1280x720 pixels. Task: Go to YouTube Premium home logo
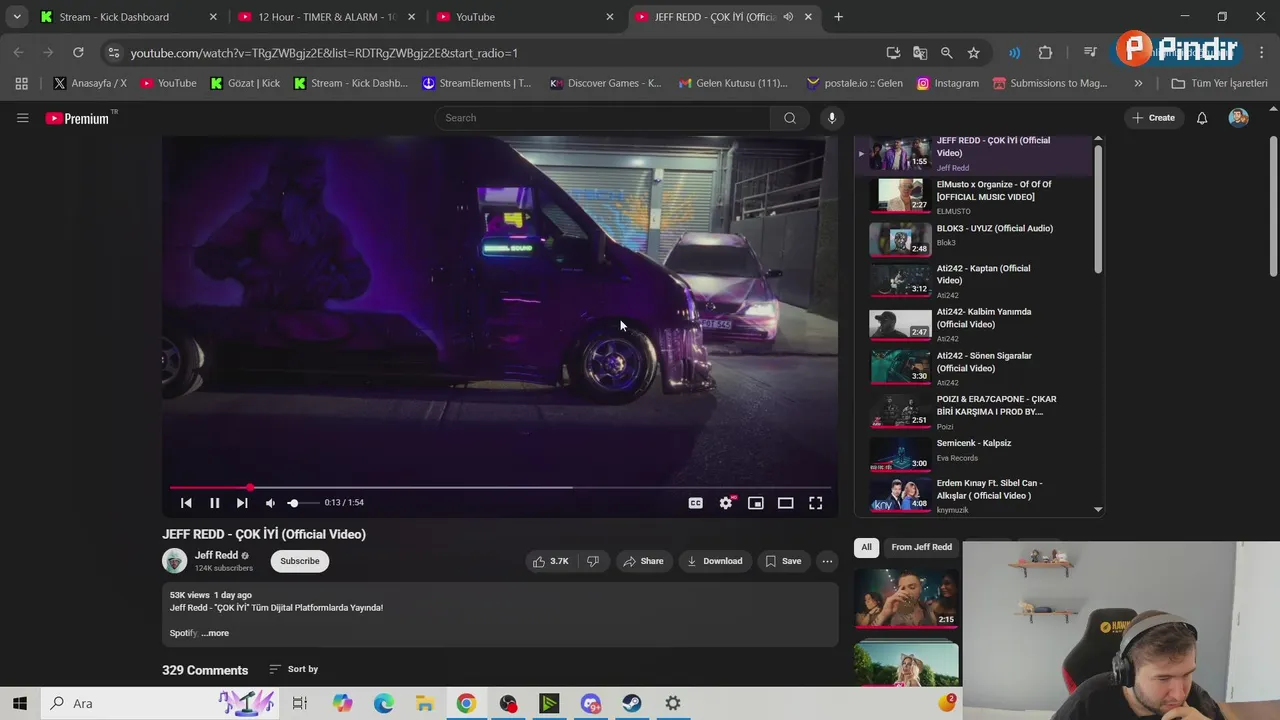(x=77, y=118)
